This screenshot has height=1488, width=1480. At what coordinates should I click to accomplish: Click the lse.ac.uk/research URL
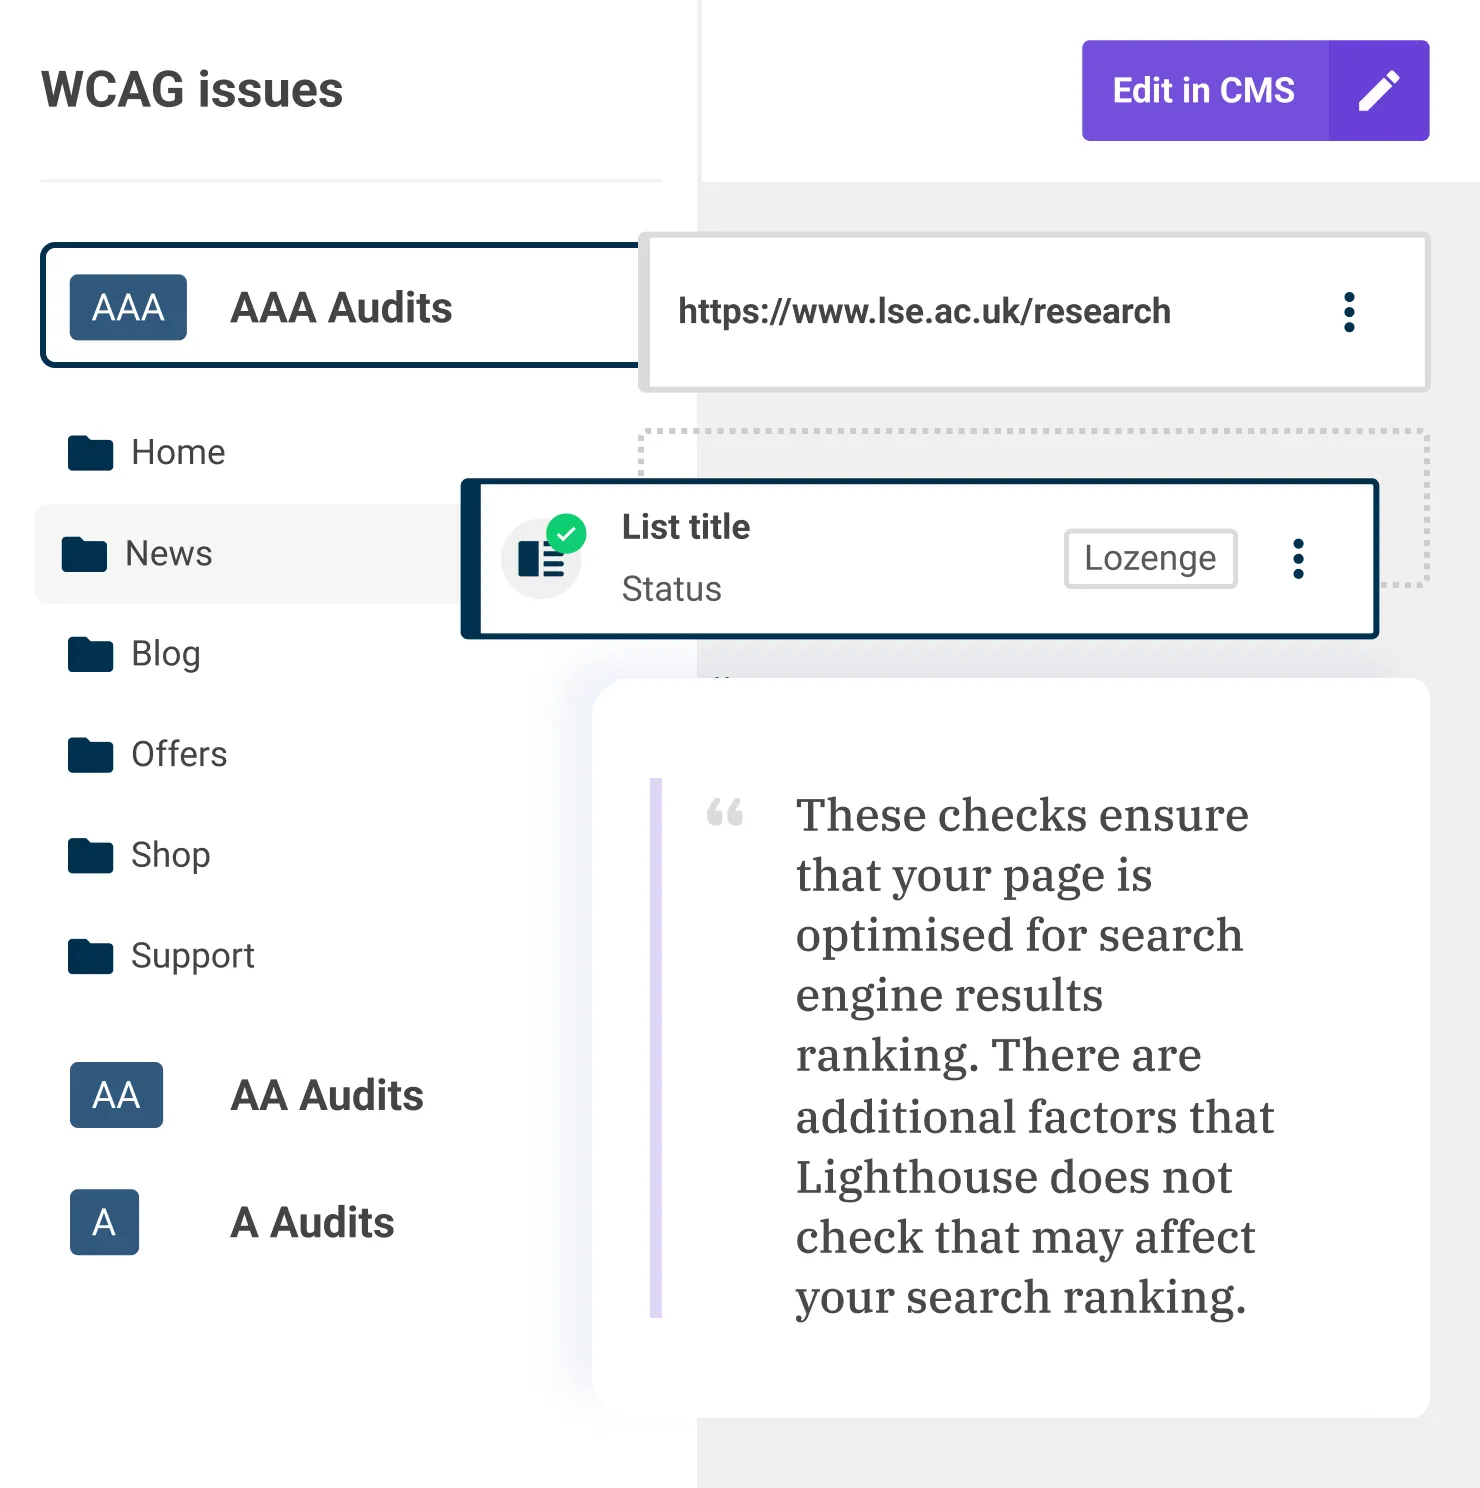point(924,312)
